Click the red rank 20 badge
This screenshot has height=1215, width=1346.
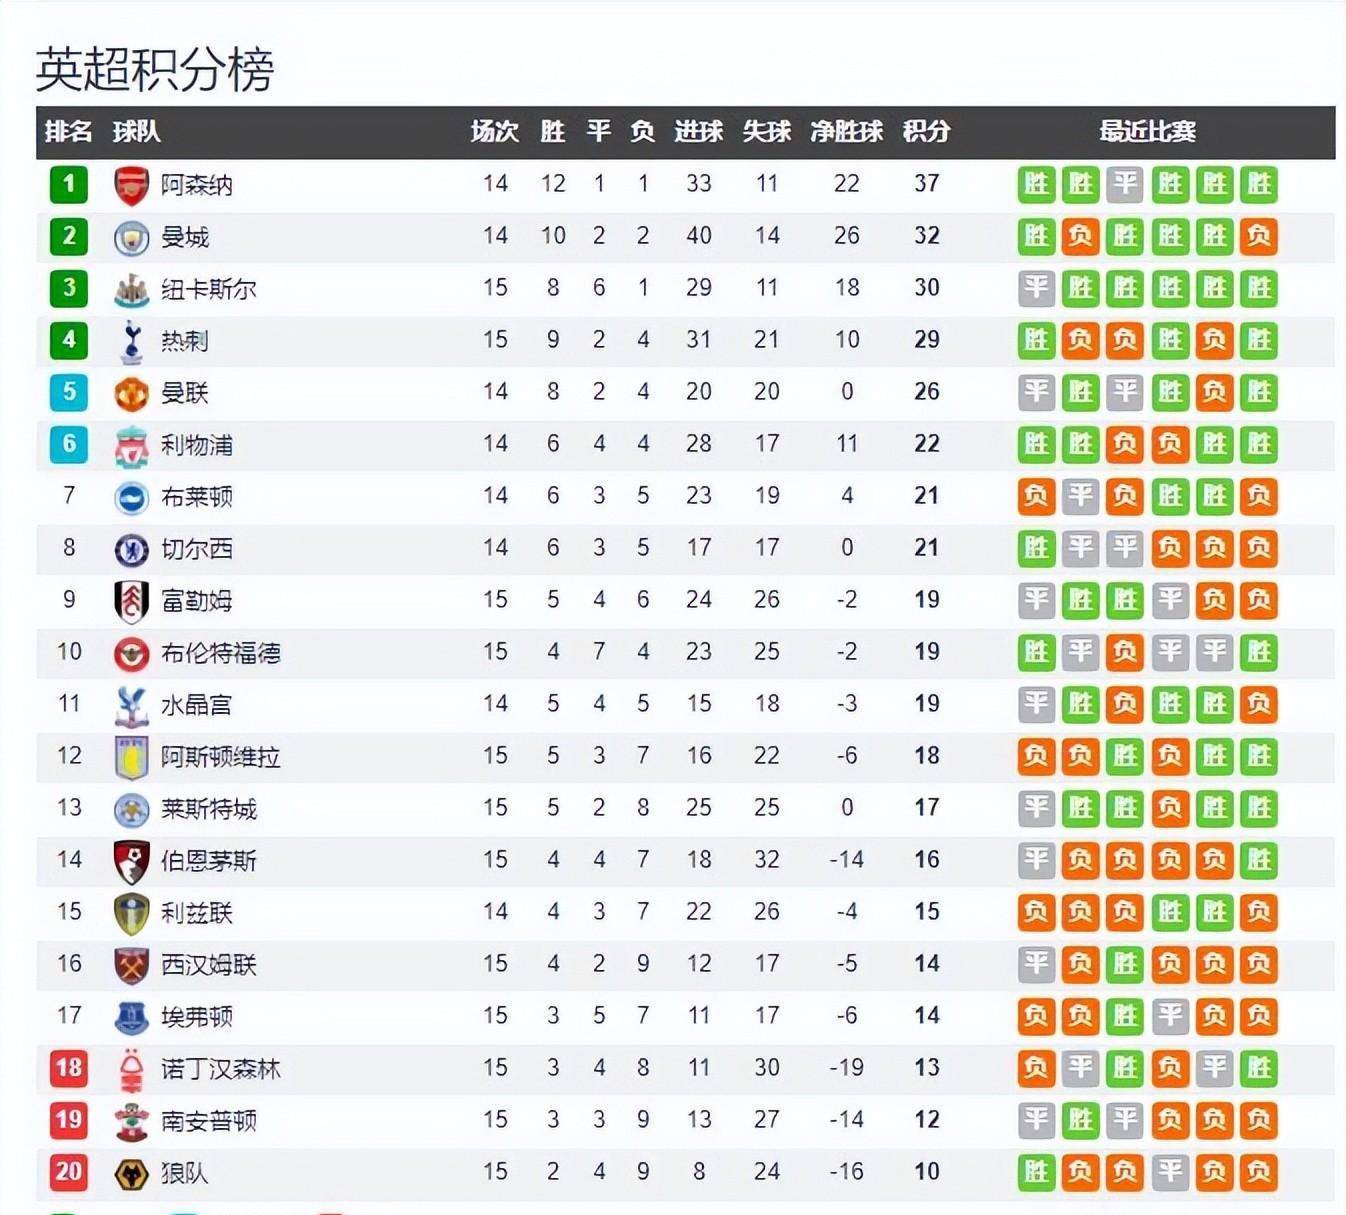[x=69, y=1172]
